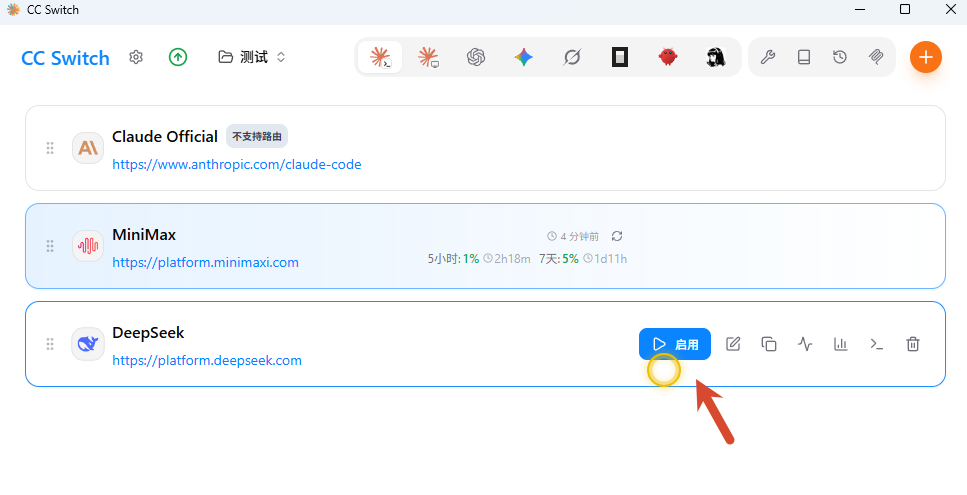Close the CC Switch window
Image resolution: width=967 pixels, height=495 pixels.
coord(951,9)
